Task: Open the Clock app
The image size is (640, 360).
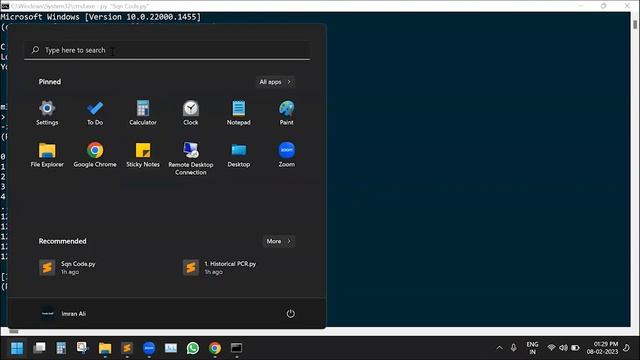Action: click(x=191, y=113)
